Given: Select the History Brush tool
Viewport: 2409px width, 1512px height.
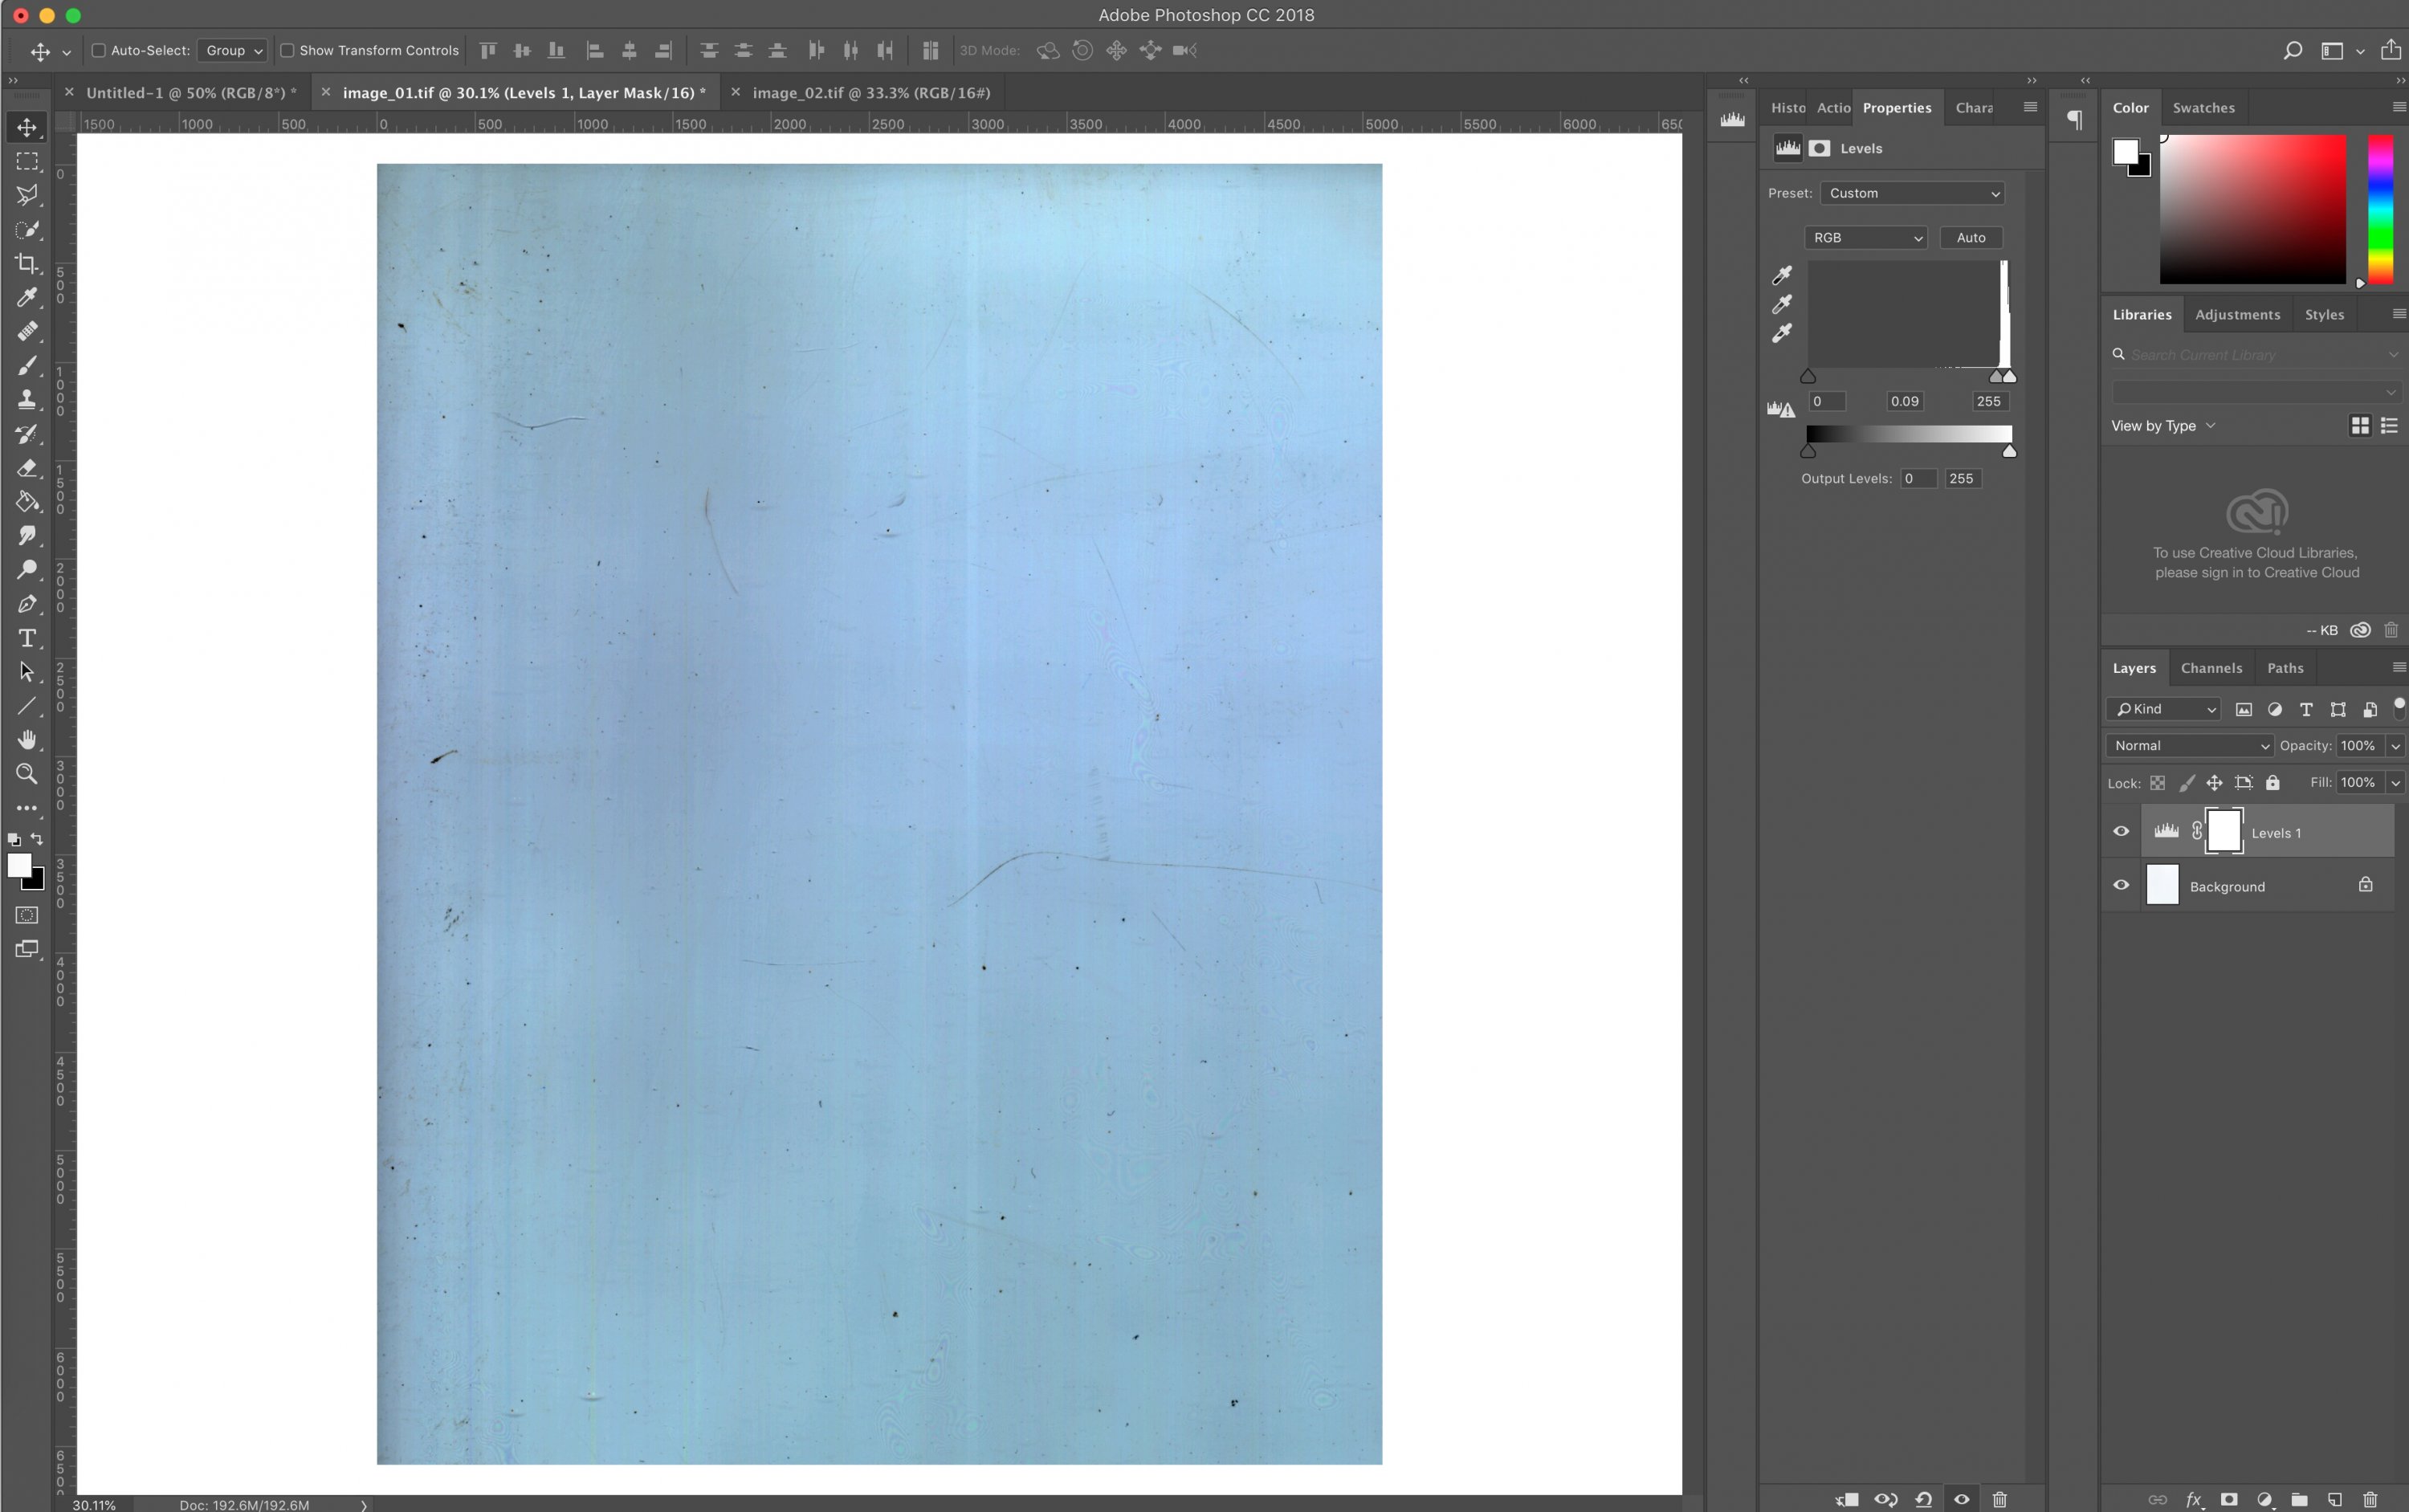Looking at the screenshot, I should click(27, 433).
